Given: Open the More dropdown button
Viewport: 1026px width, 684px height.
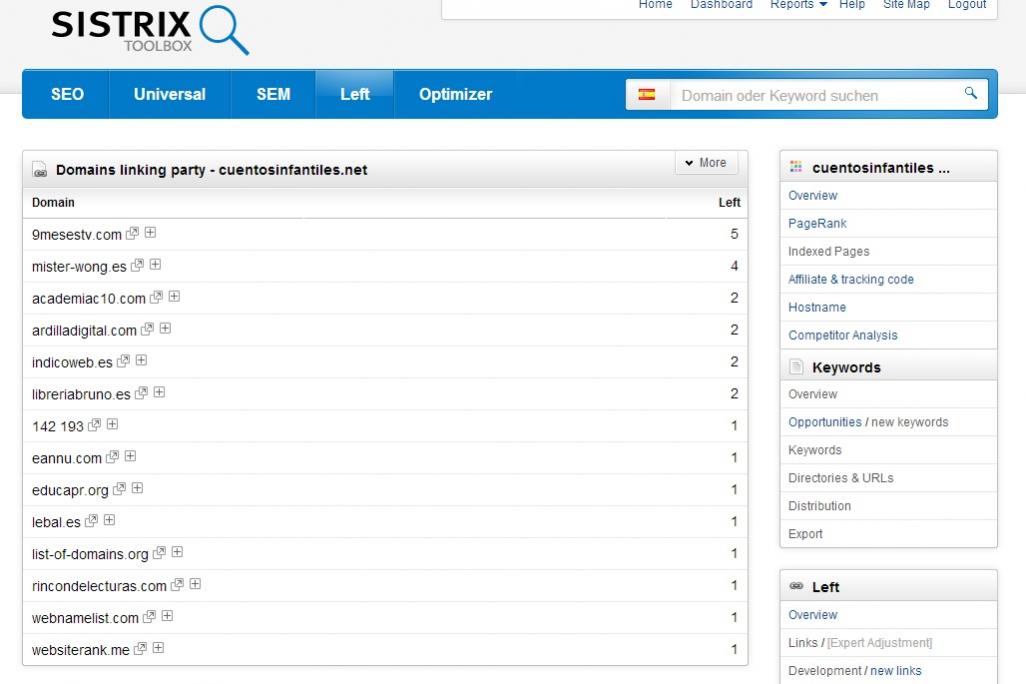Looking at the screenshot, I should tap(706, 163).
